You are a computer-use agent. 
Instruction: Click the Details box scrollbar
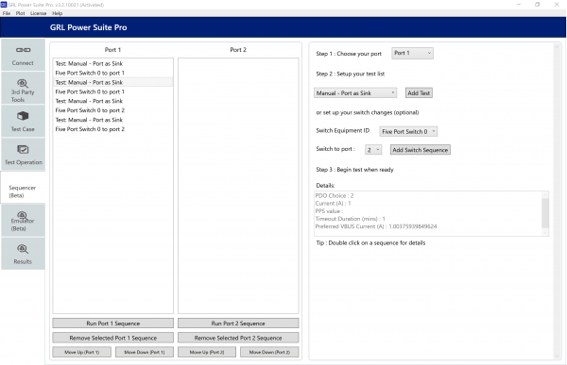click(x=545, y=213)
